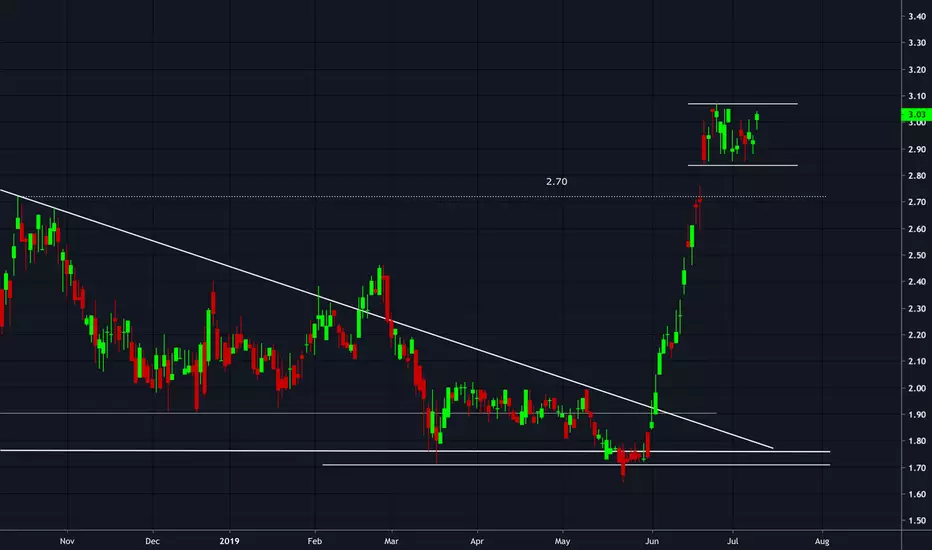Click the 3.40 price axis label

pyautogui.click(x=917, y=17)
